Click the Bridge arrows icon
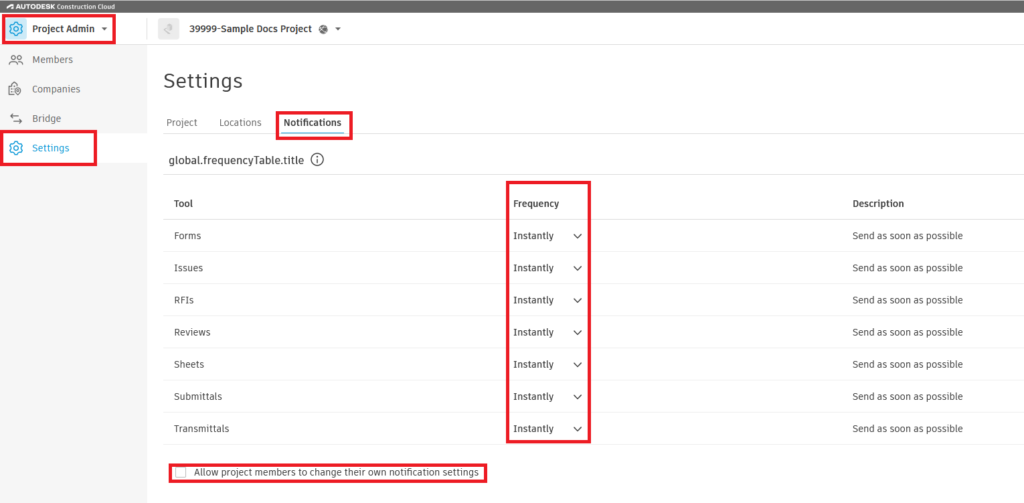Screen dimensions: 1024x503 (x=16, y=118)
